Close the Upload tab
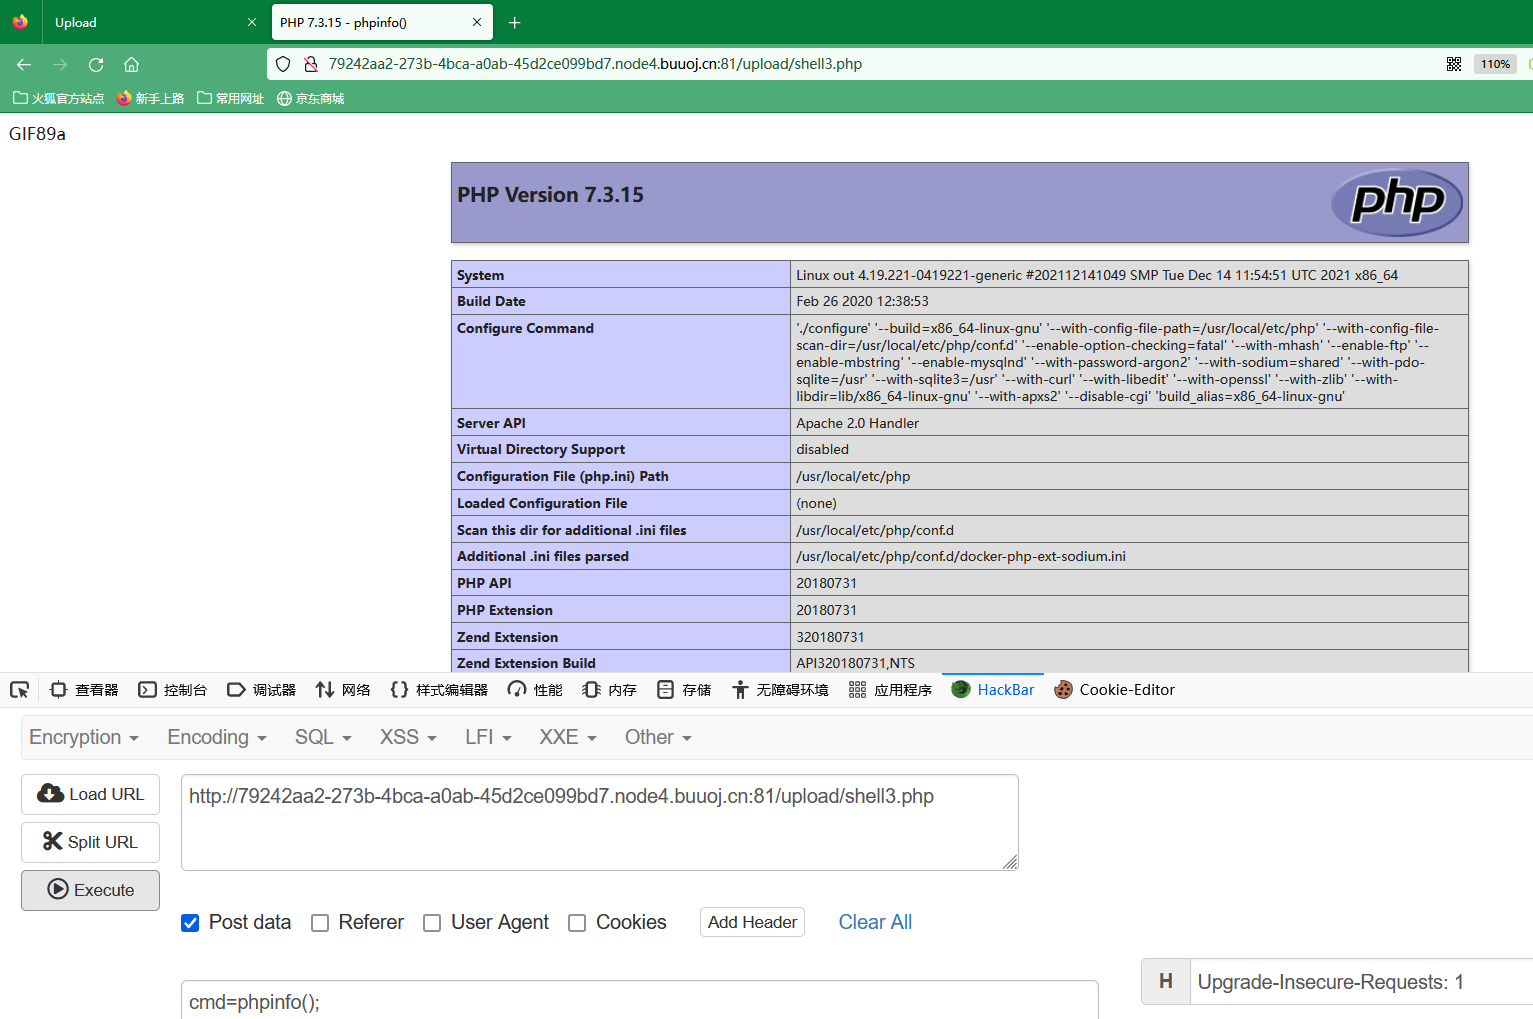 point(252,22)
